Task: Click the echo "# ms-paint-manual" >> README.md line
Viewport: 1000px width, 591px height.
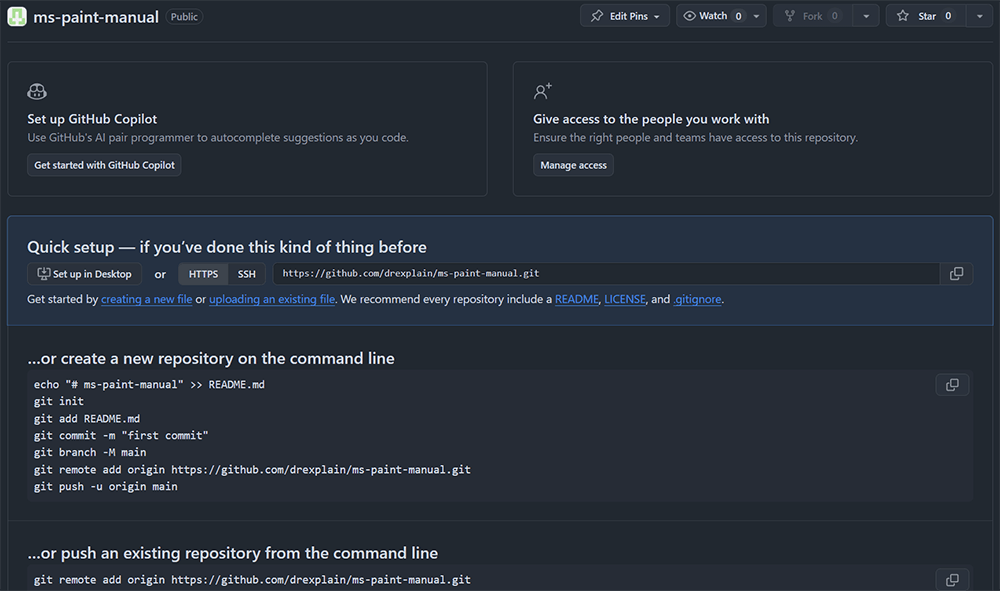Action: pyautogui.click(x=149, y=384)
